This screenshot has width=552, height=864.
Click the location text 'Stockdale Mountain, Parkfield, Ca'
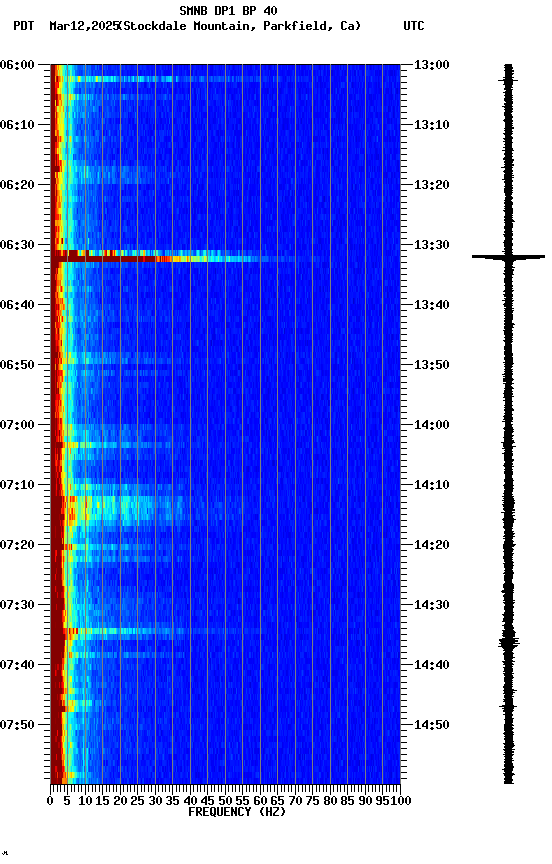(x=239, y=26)
